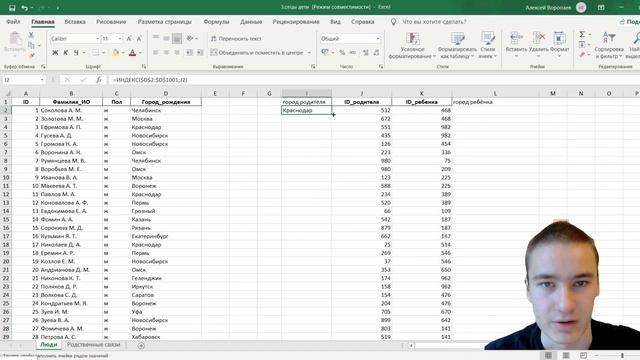Open alignment group dialog launcher
Viewport: 640px width, 360px height.
click(313, 66)
